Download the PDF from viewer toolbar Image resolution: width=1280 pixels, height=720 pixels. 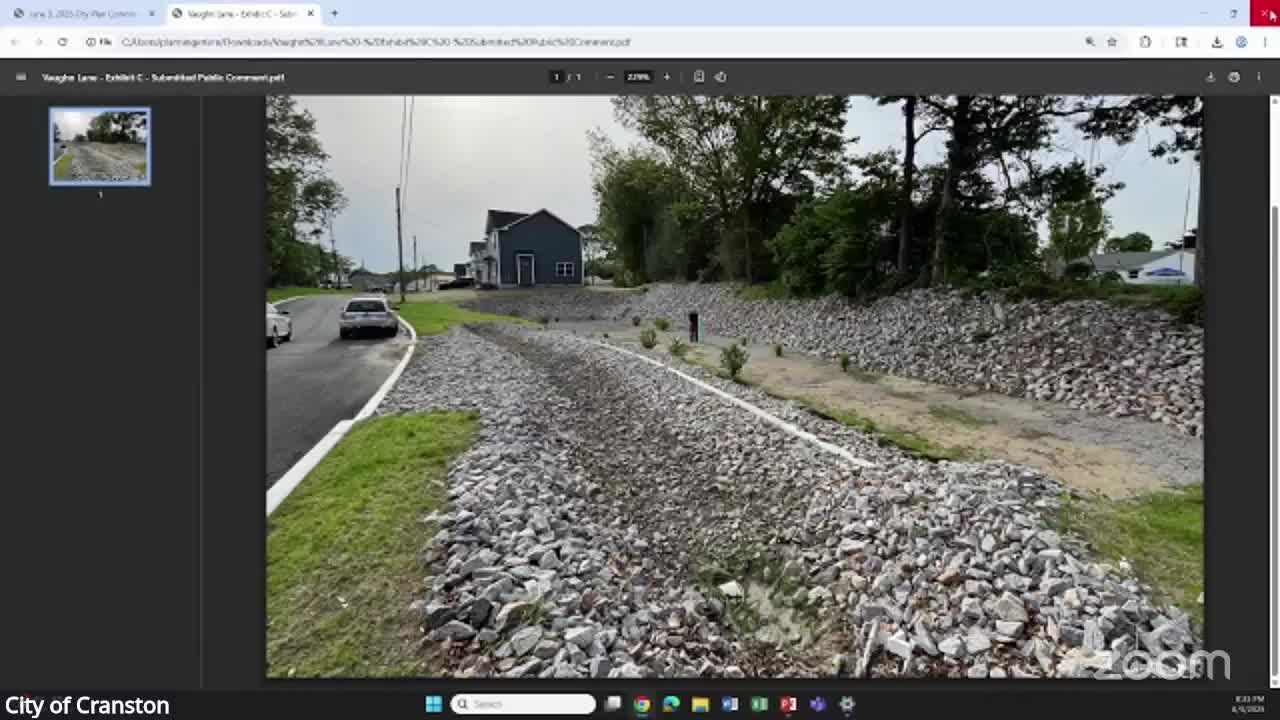click(x=1210, y=77)
